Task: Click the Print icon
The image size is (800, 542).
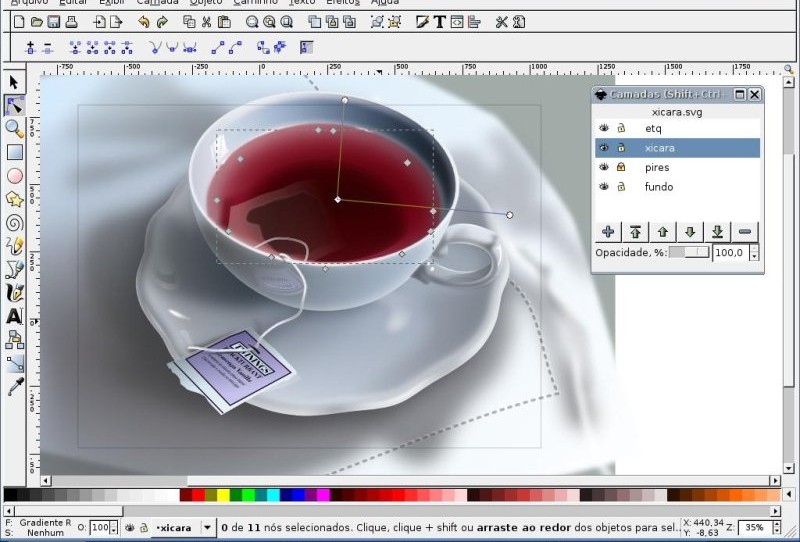Action: (71, 22)
